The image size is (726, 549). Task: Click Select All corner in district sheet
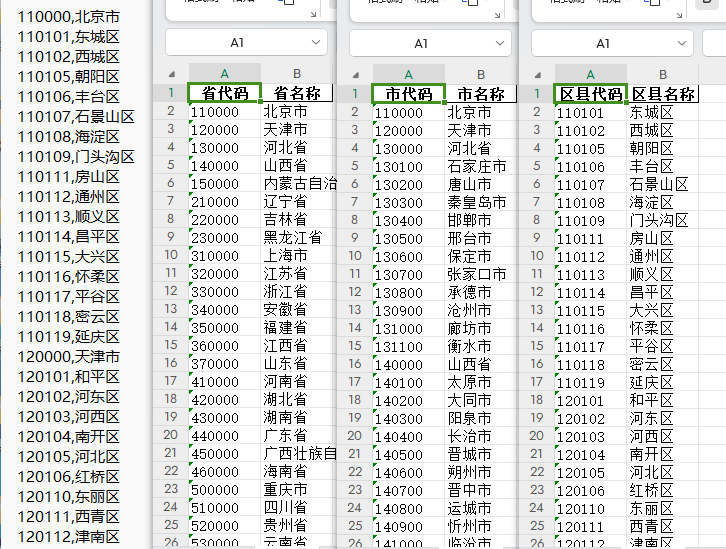(x=538, y=75)
